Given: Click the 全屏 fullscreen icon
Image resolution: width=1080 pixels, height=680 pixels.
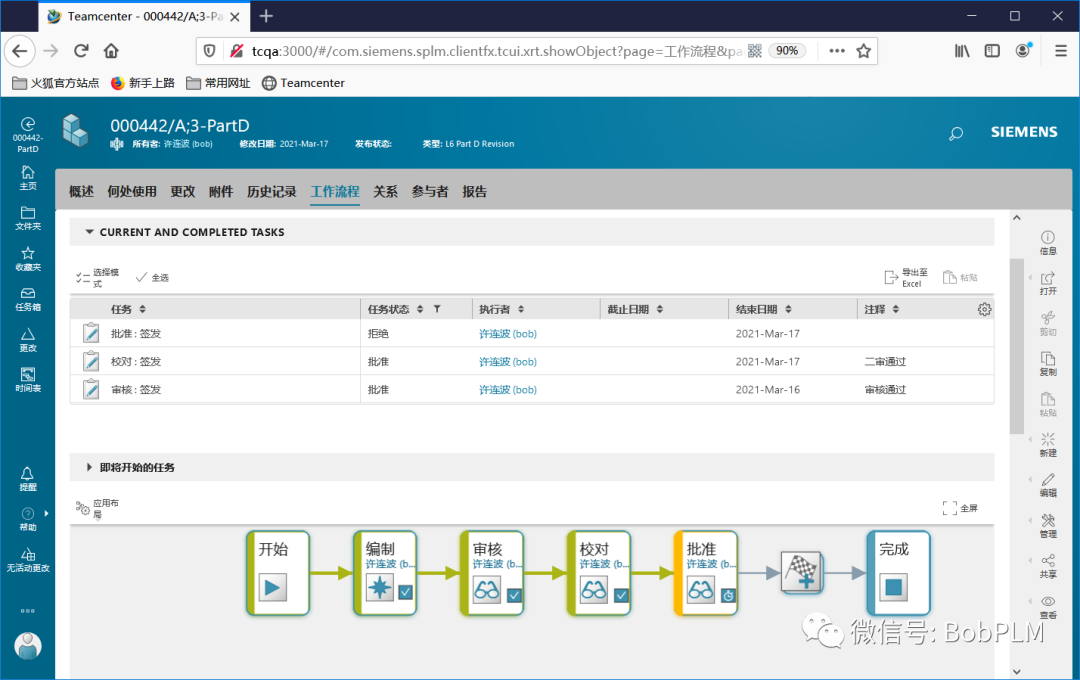Looking at the screenshot, I should point(960,508).
